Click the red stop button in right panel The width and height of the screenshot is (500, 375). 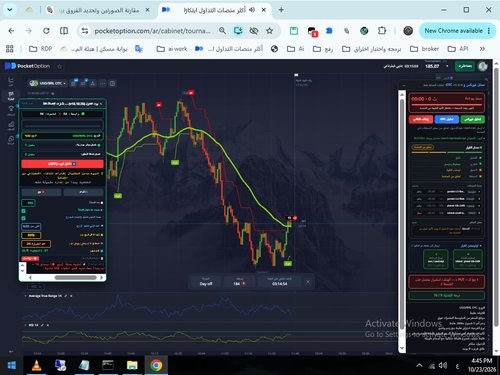[x=421, y=119]
